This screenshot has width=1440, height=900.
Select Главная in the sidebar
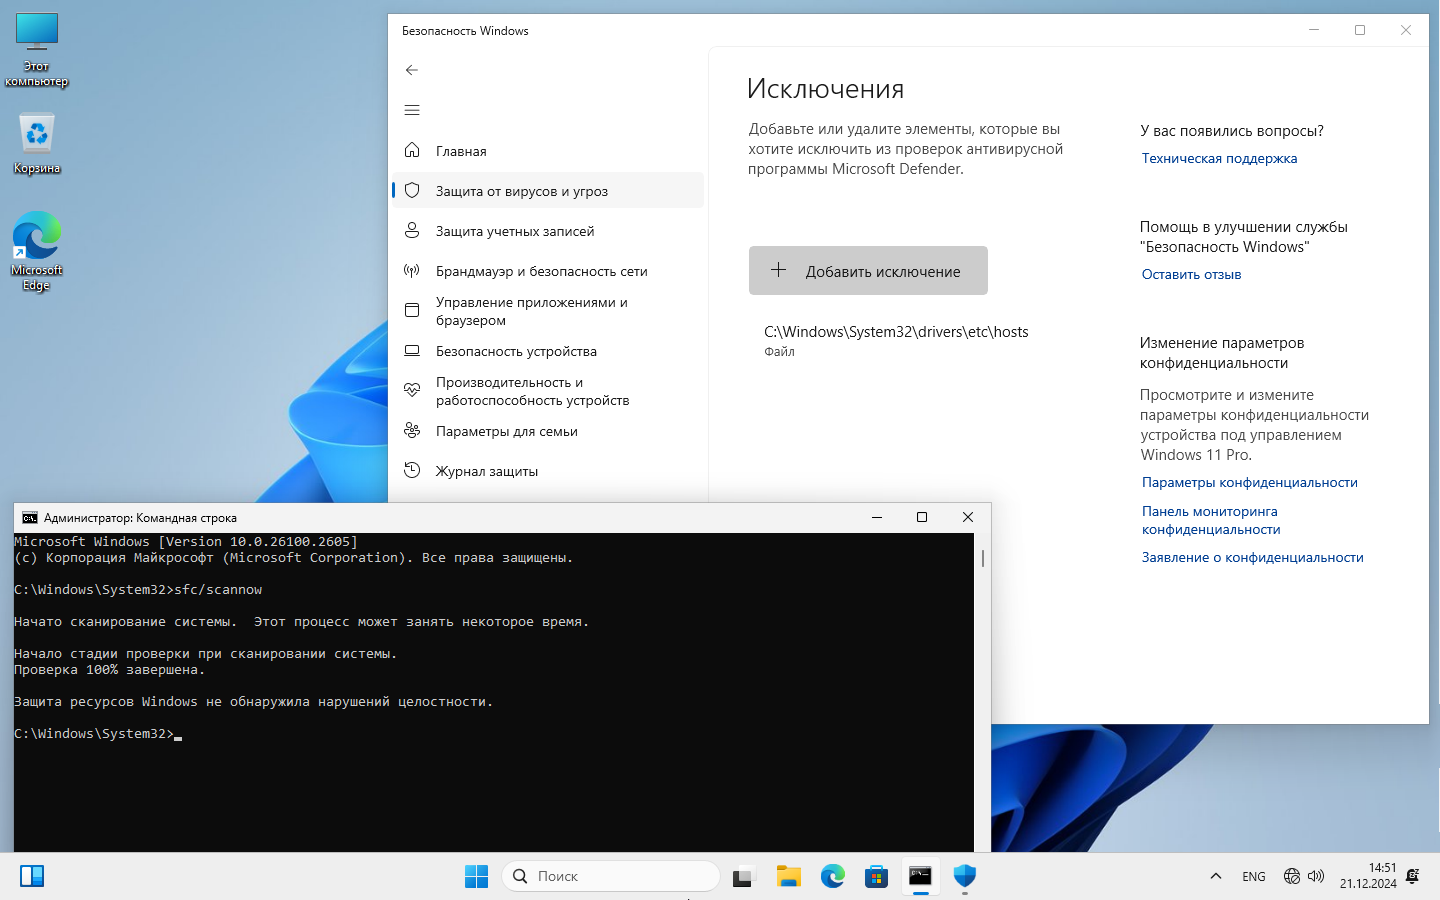click(548, 150)
